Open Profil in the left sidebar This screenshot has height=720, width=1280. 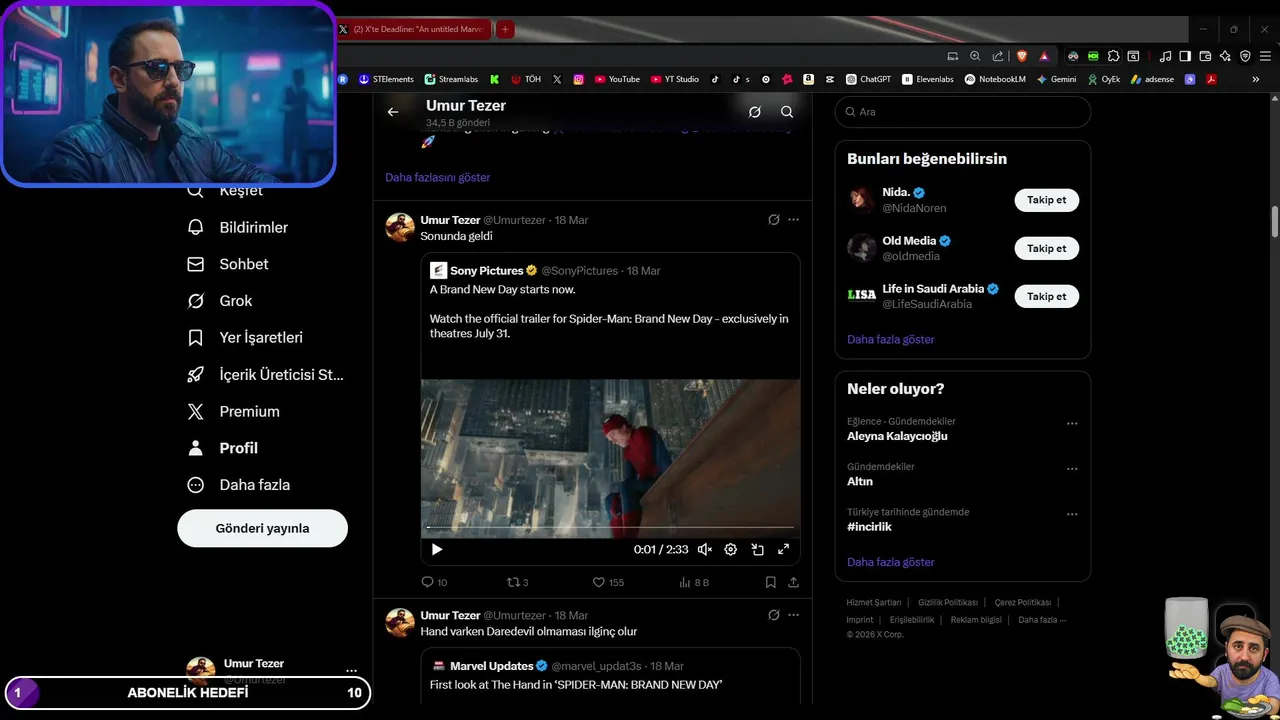(x=223, y=448)
